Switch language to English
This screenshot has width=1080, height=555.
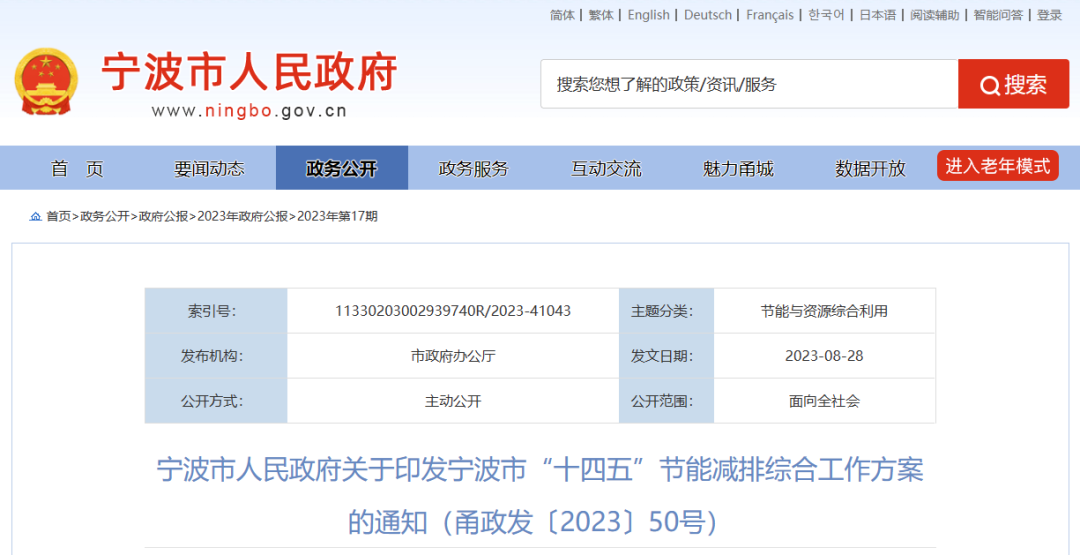click(x=648, y=15)
